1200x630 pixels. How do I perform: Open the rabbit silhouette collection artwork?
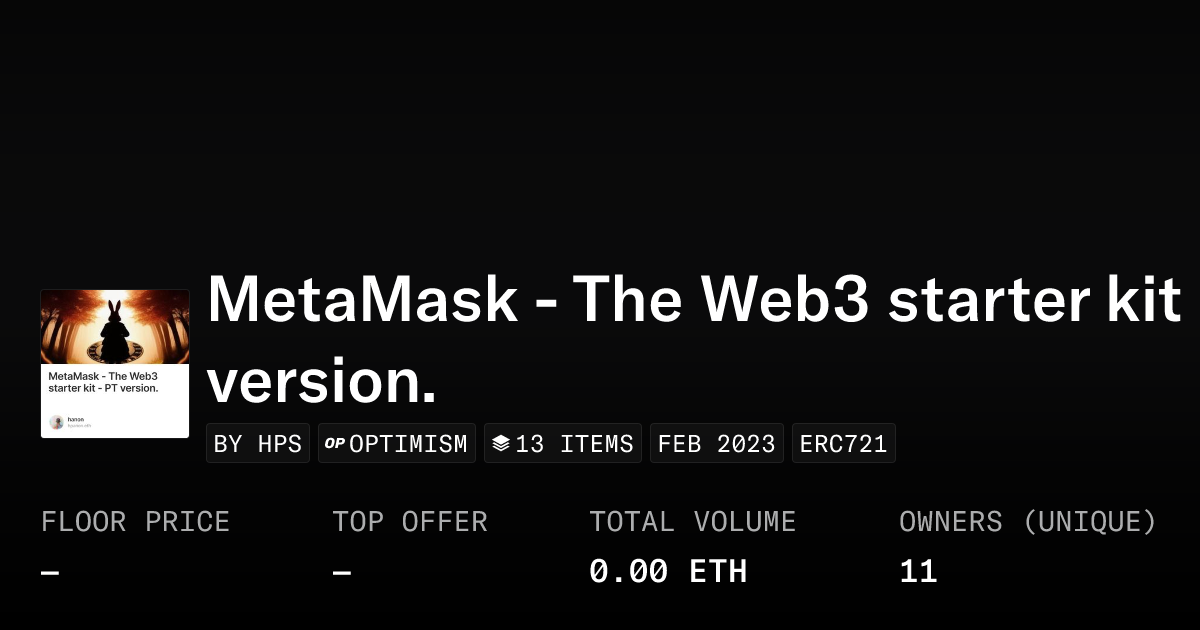[115, 327]
